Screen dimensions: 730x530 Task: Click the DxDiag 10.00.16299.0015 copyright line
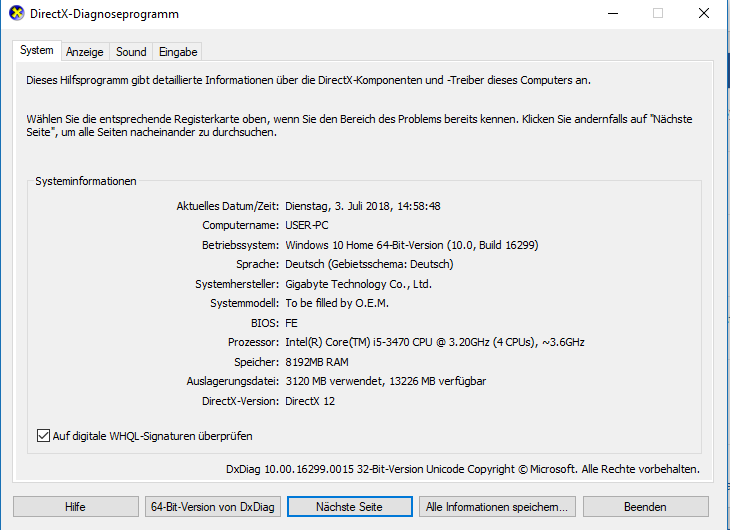(463, 469)
